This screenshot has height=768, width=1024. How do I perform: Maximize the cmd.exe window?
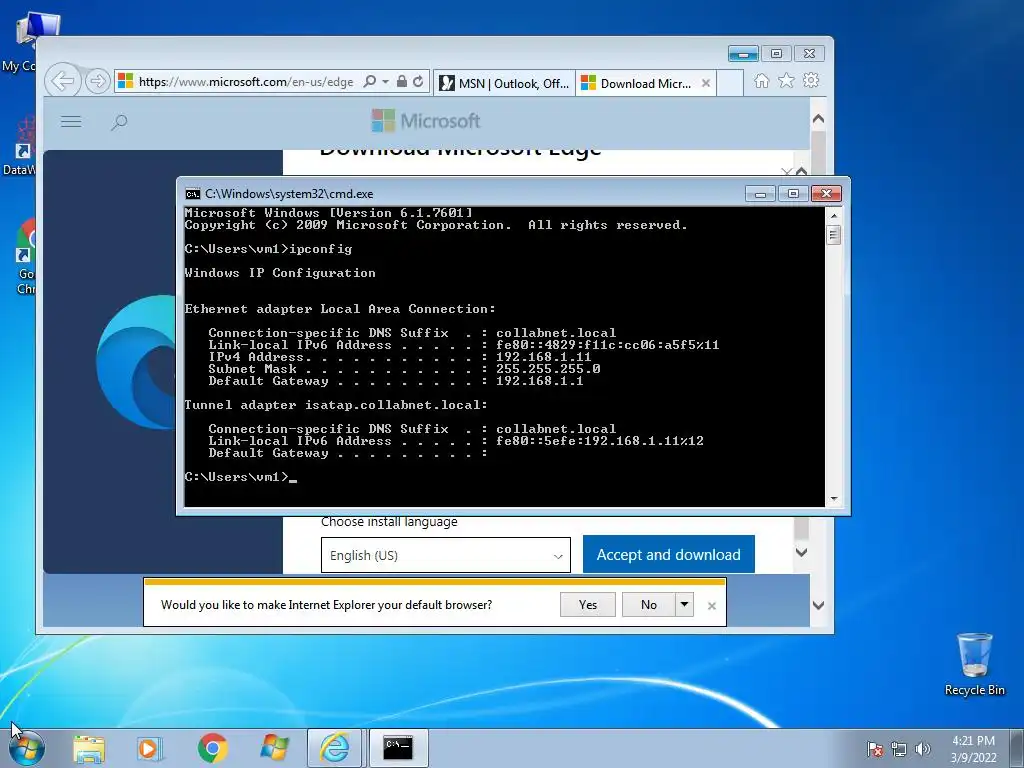pyautogui.click(x=793, y=193)
